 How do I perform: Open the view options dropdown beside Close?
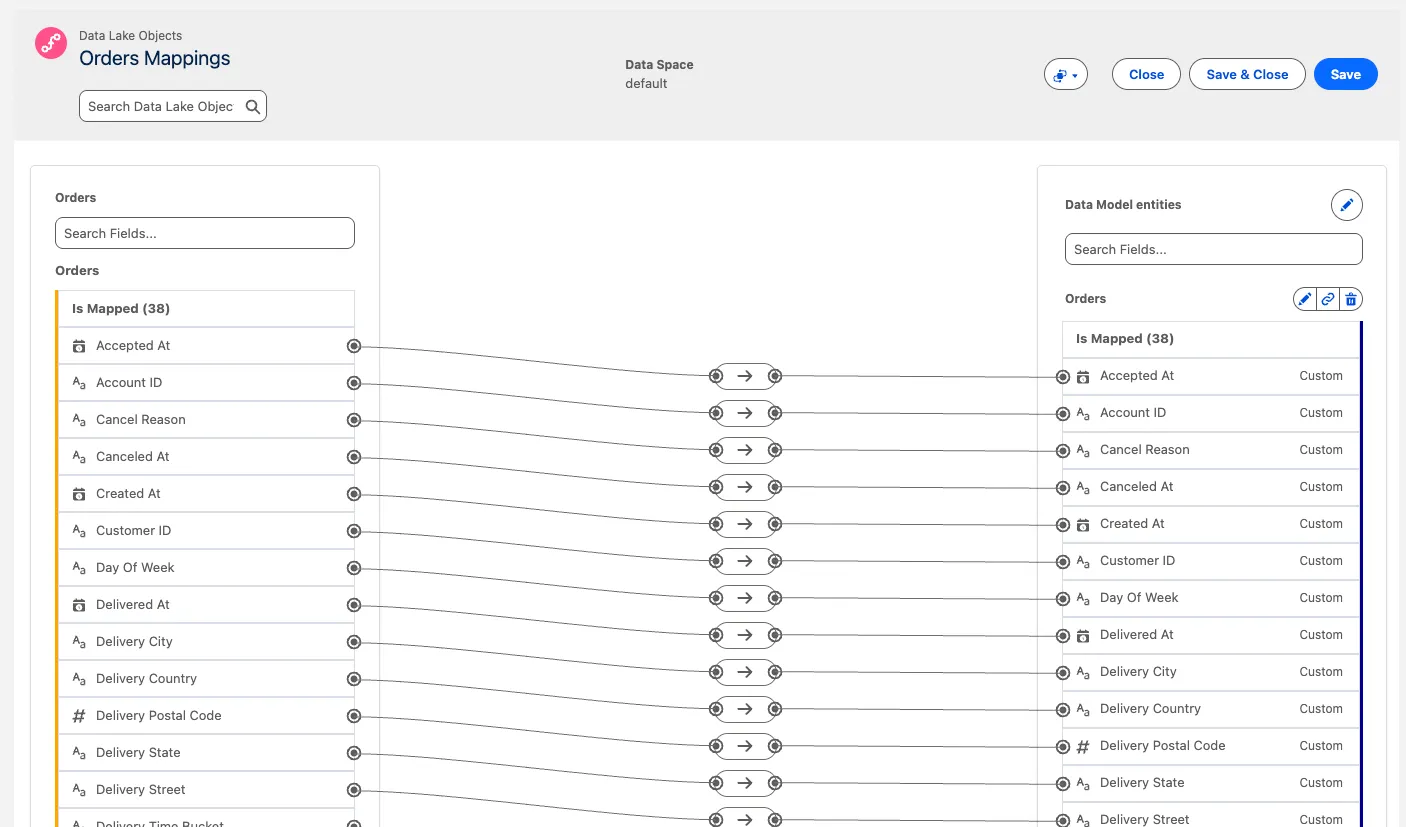tap(1065, 75)
